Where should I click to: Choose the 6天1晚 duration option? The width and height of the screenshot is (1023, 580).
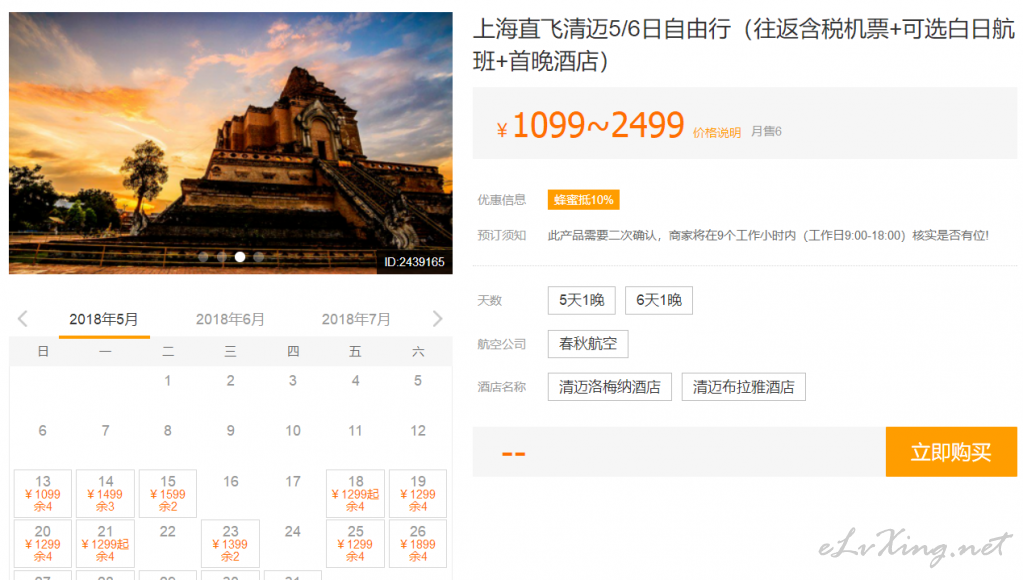659,300
